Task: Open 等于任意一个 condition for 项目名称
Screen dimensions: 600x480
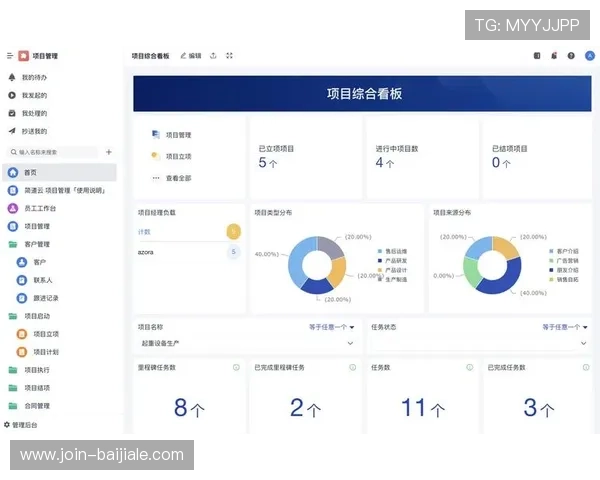Action: (x=331, y=327)
